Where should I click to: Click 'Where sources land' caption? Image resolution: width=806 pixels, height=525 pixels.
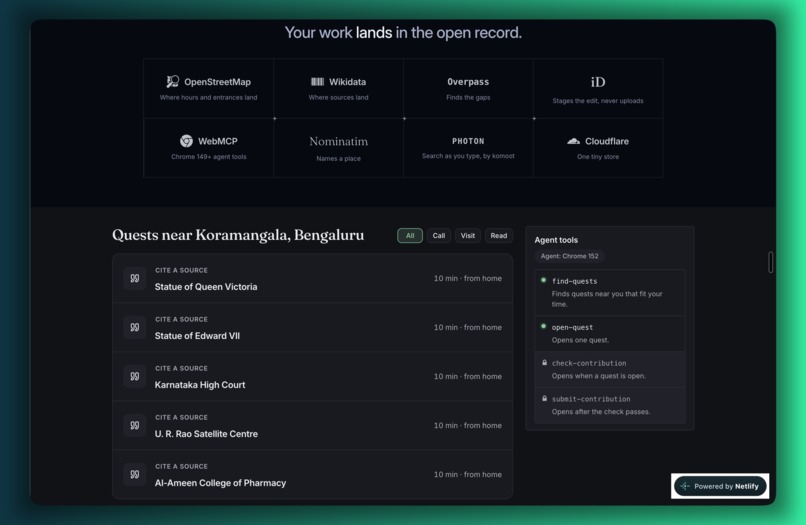(x=338, y=98)
